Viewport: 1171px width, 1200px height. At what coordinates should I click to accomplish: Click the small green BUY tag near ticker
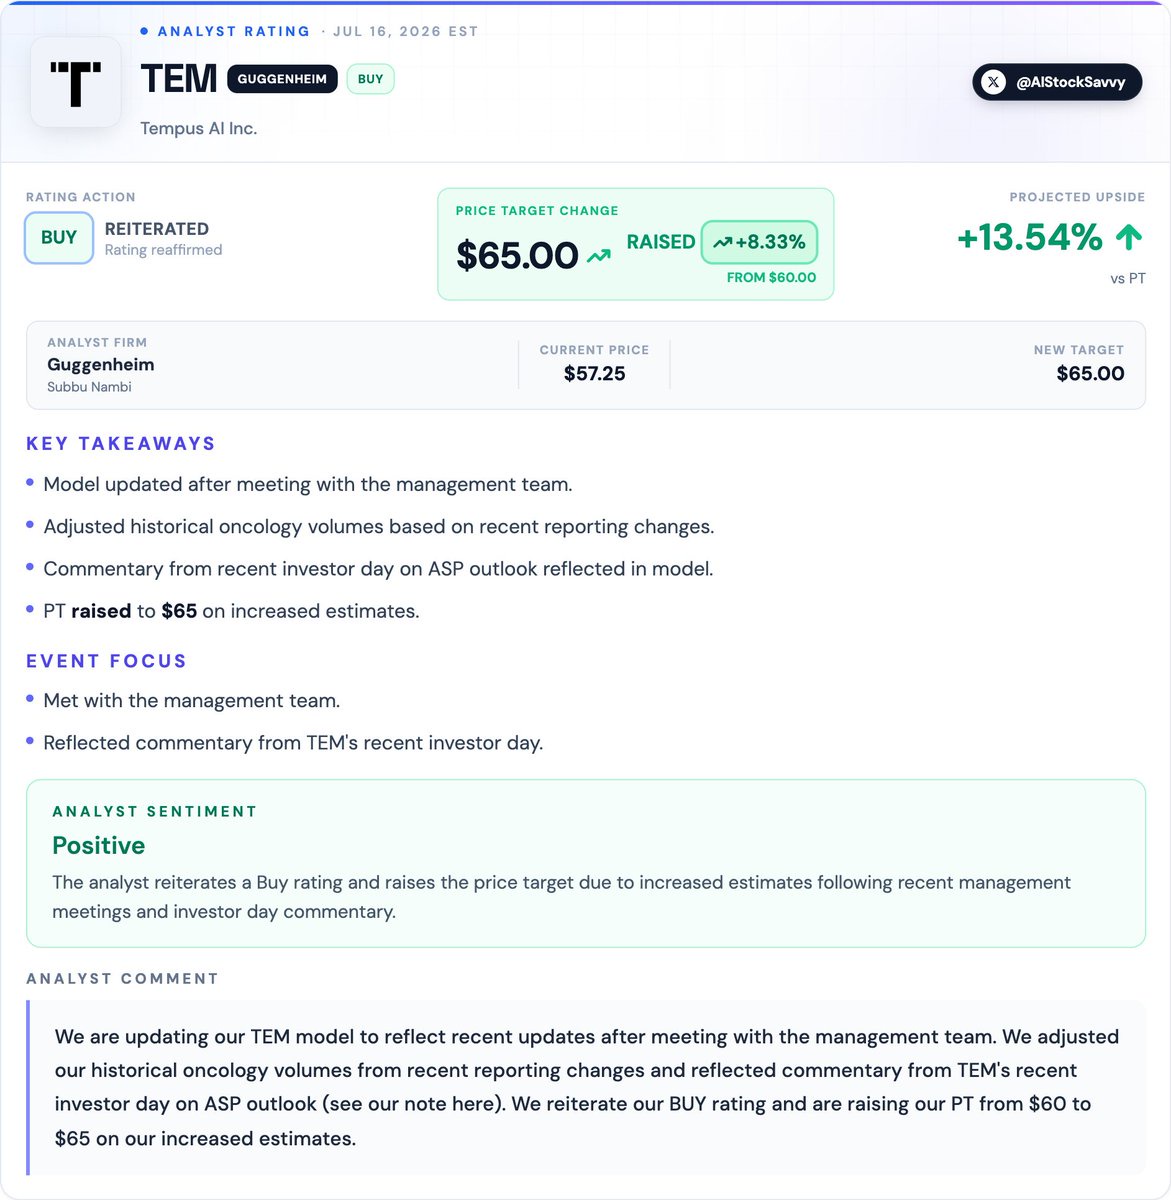pos(370,79)
